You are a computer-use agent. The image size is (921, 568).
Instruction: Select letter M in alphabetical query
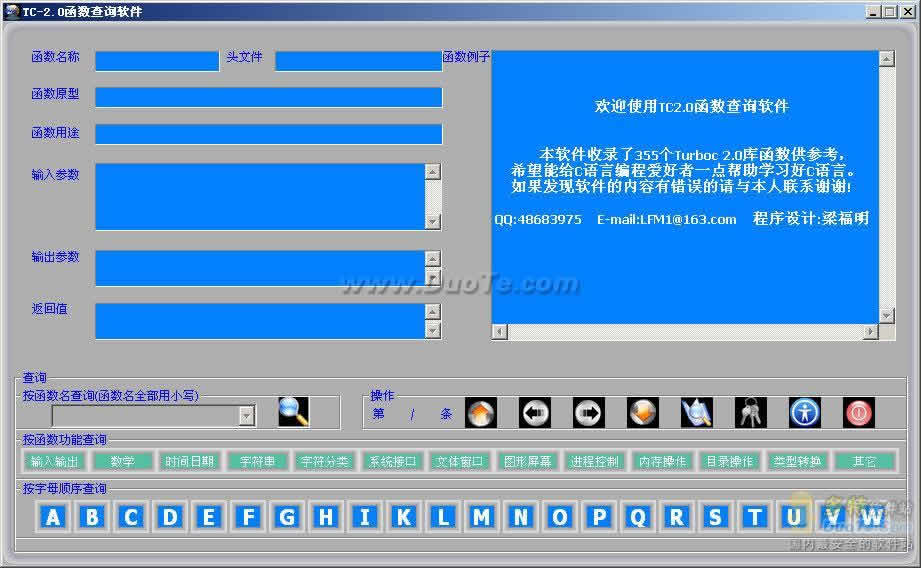click(x=482, y=517)
